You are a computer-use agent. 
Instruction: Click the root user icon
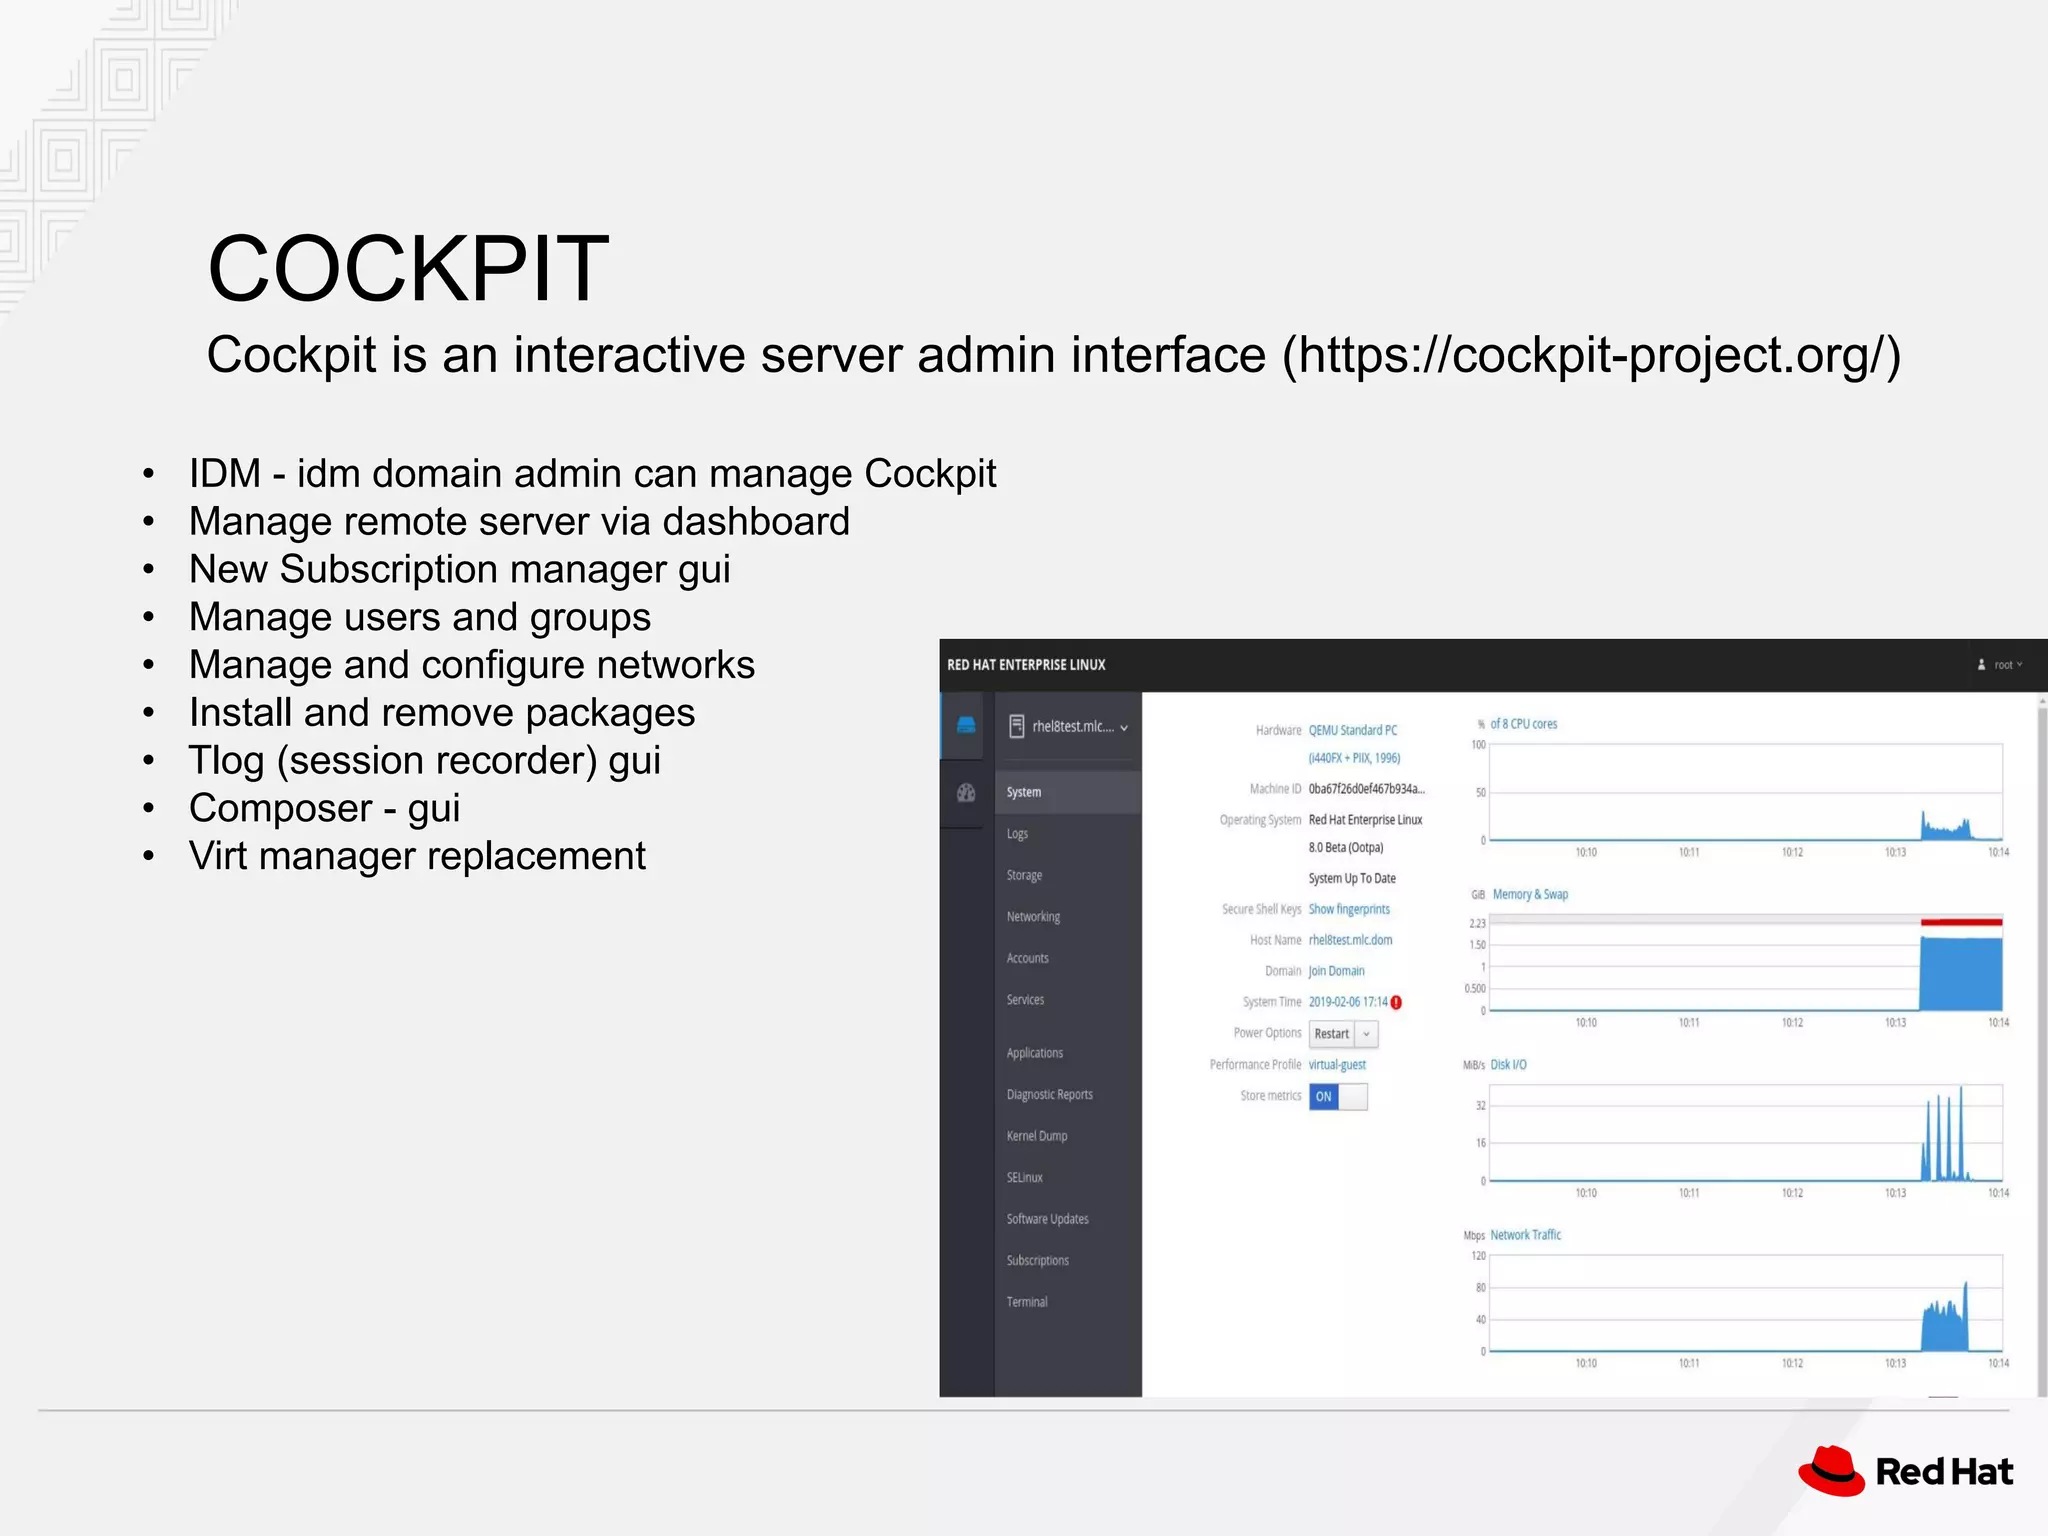[x=1981, y=665]
